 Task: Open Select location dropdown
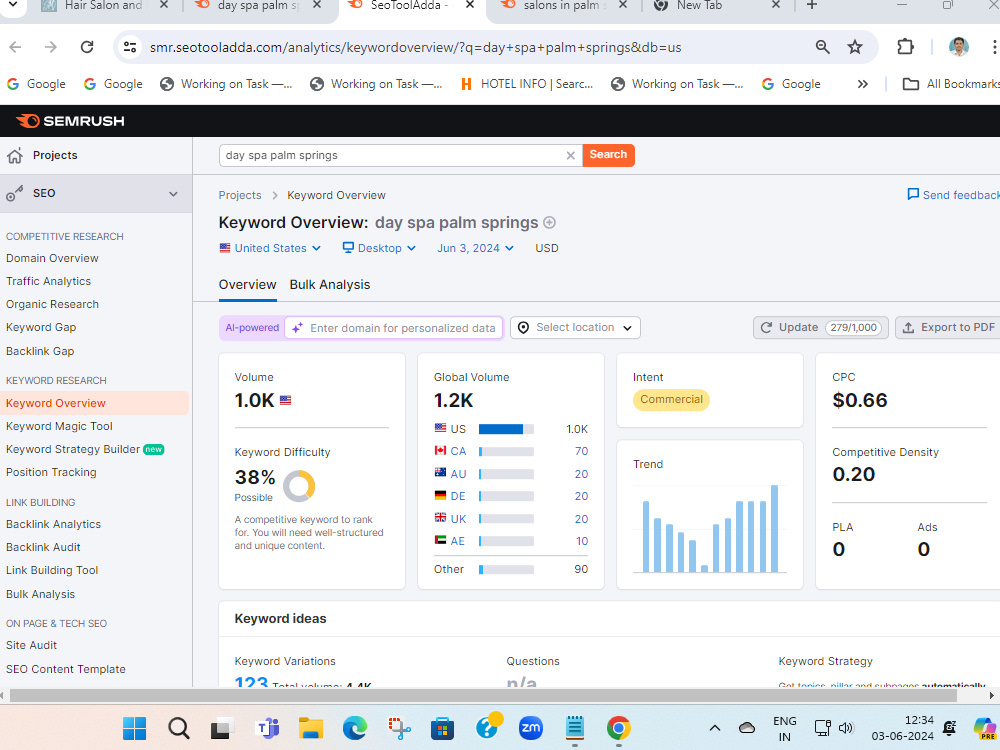point(575,327)
